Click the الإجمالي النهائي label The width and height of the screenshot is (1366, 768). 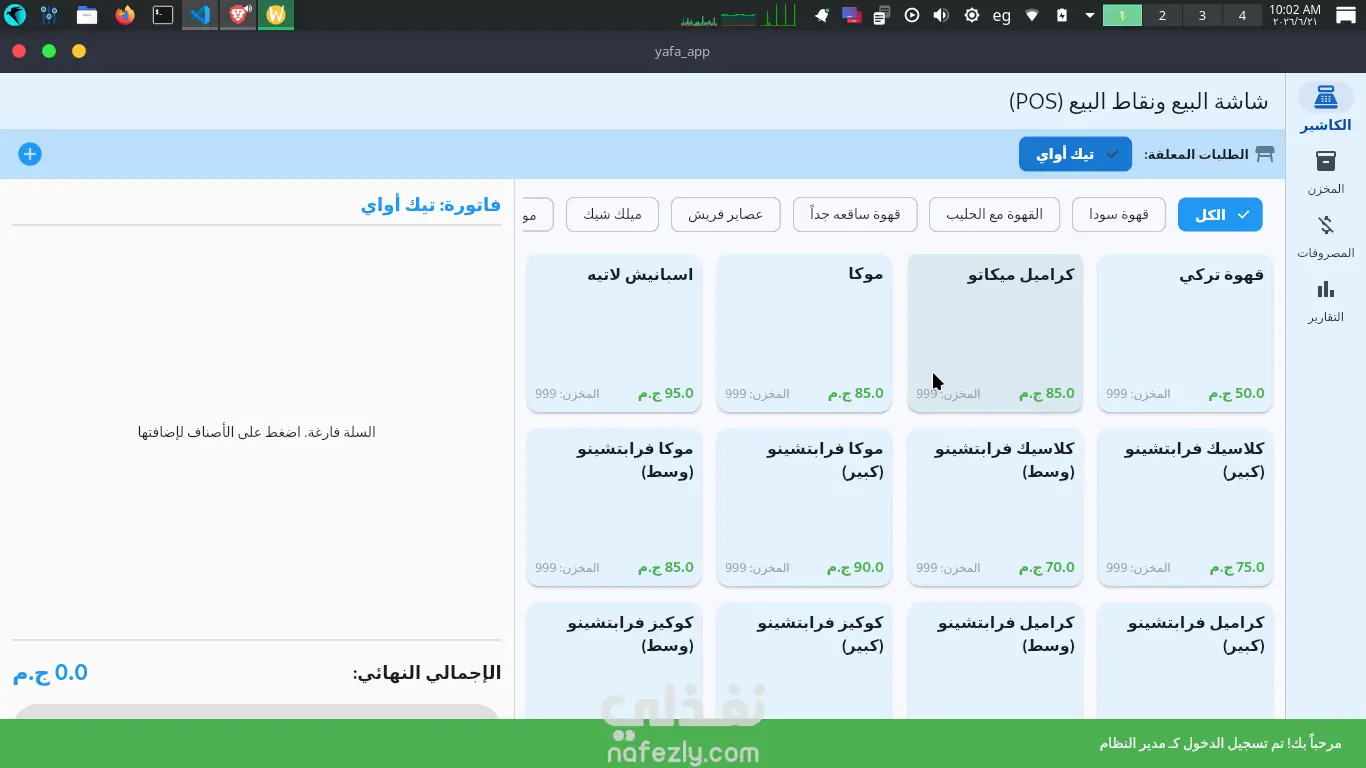427,673
